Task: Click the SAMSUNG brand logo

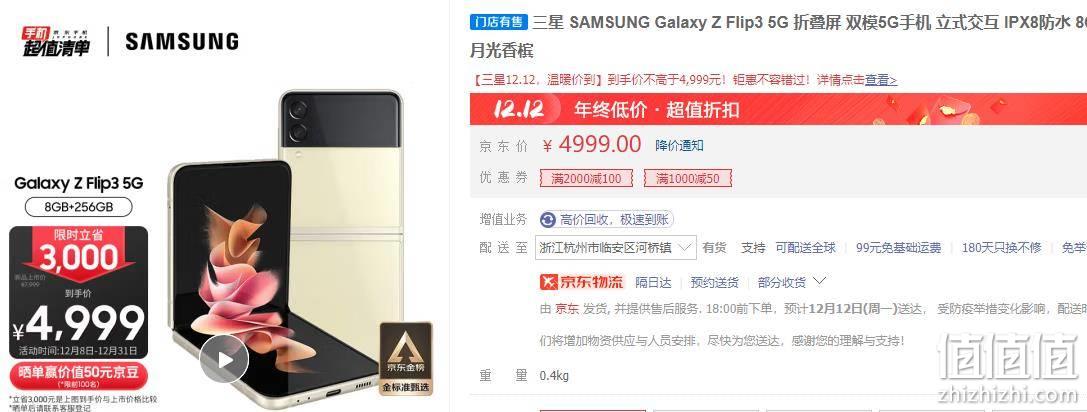Action: coord(182,42)
